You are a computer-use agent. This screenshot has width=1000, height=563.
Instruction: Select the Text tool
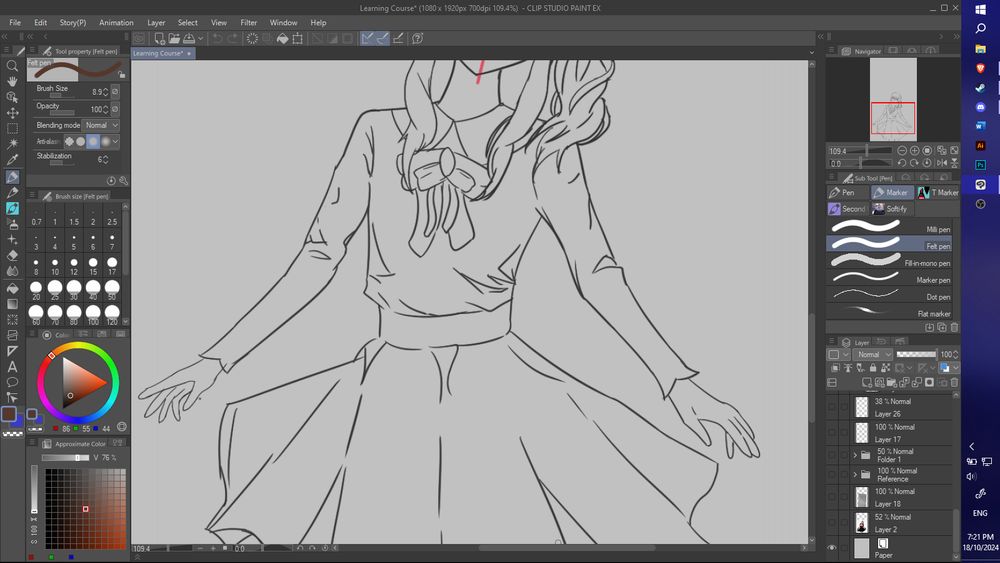pyautogui.click(x=12, y=367)
